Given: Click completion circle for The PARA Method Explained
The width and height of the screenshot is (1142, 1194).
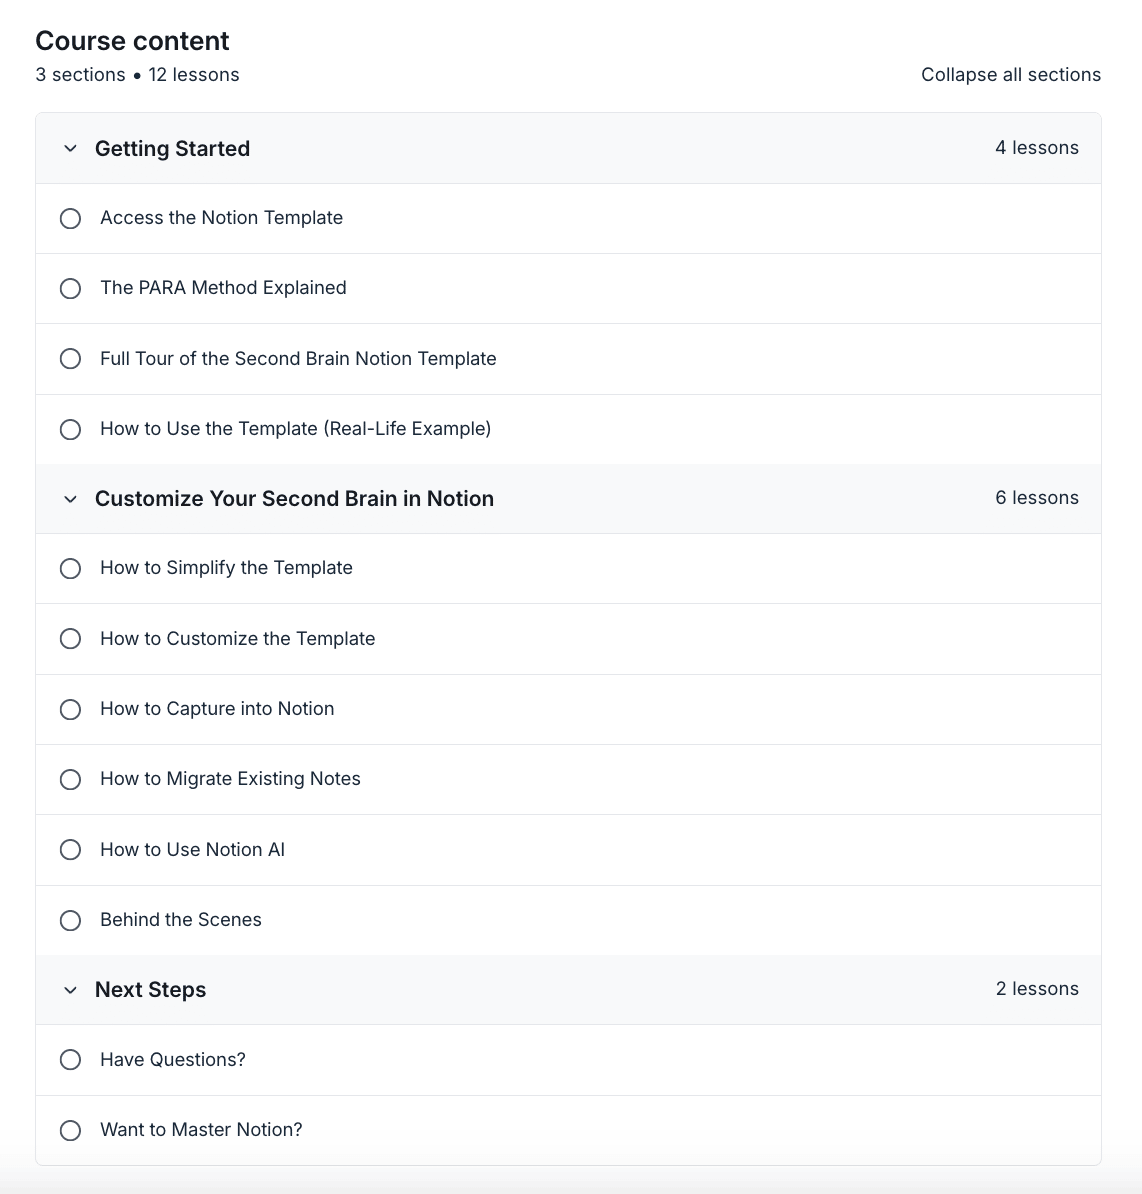Looking at the screenshot, I should pyautogui.click(x=70, y=289).
